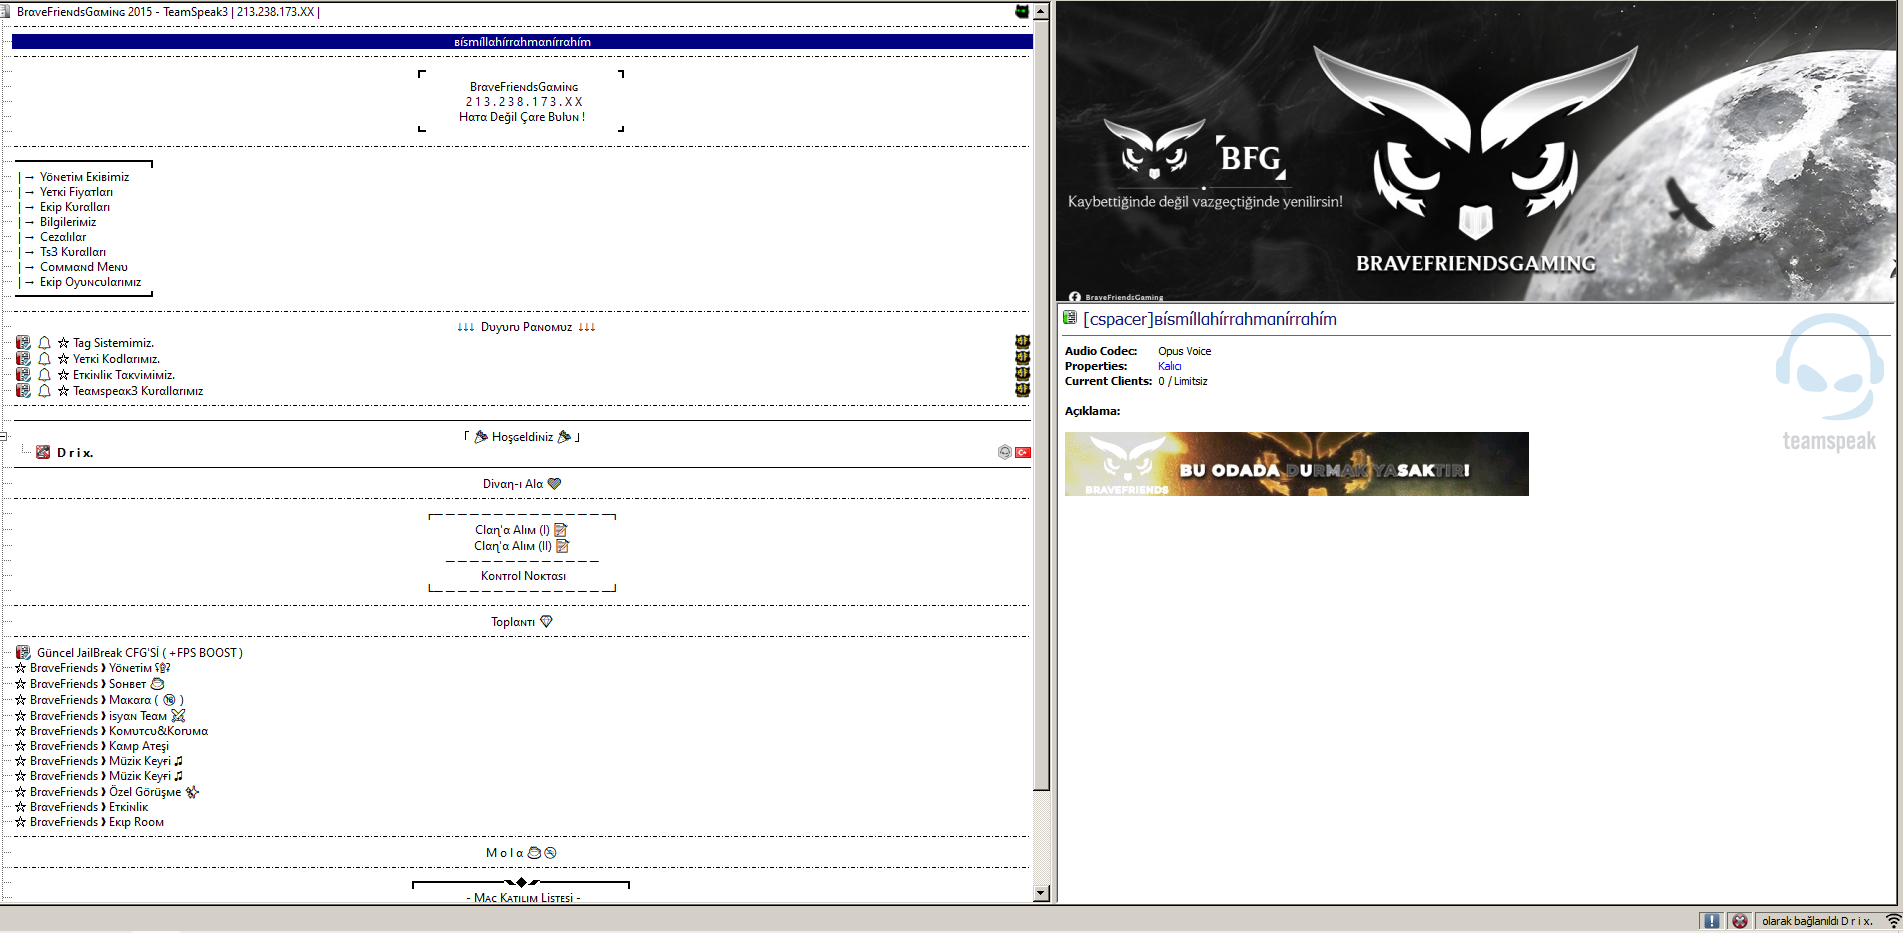Image resolution: width=1903 pixels, height=933 pixels.
Task: Select the Kontrol Noktası channel
Action: pyautogui.click(x=523, y=576)
